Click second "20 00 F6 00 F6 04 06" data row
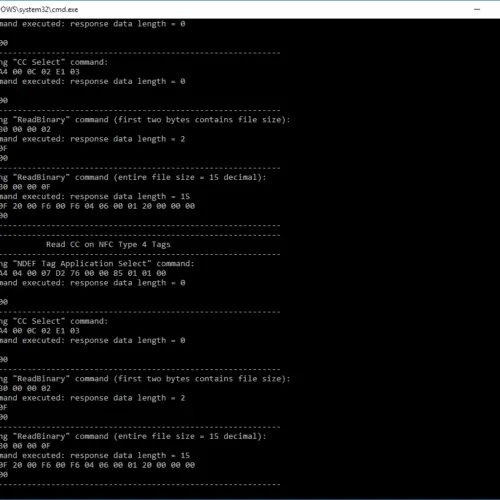Screen dimensions: 500x500 point(97,465)
